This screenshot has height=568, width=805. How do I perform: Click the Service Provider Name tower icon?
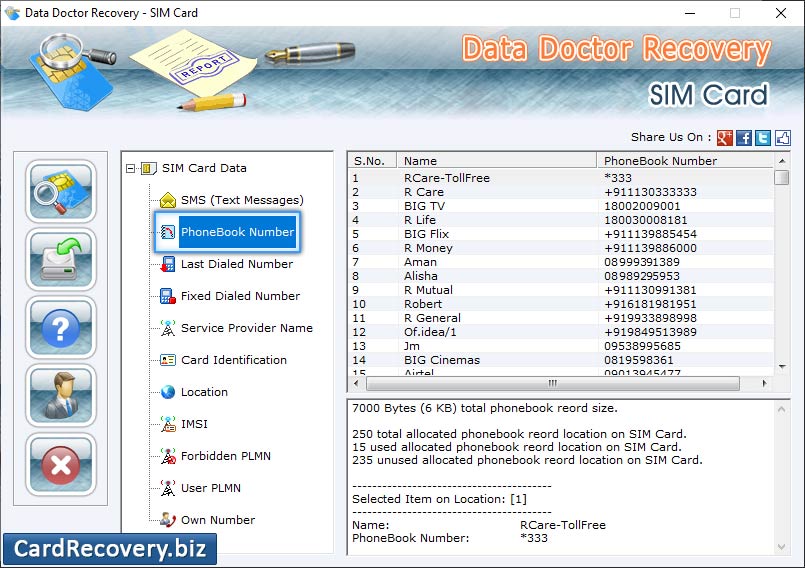(168, 328)
